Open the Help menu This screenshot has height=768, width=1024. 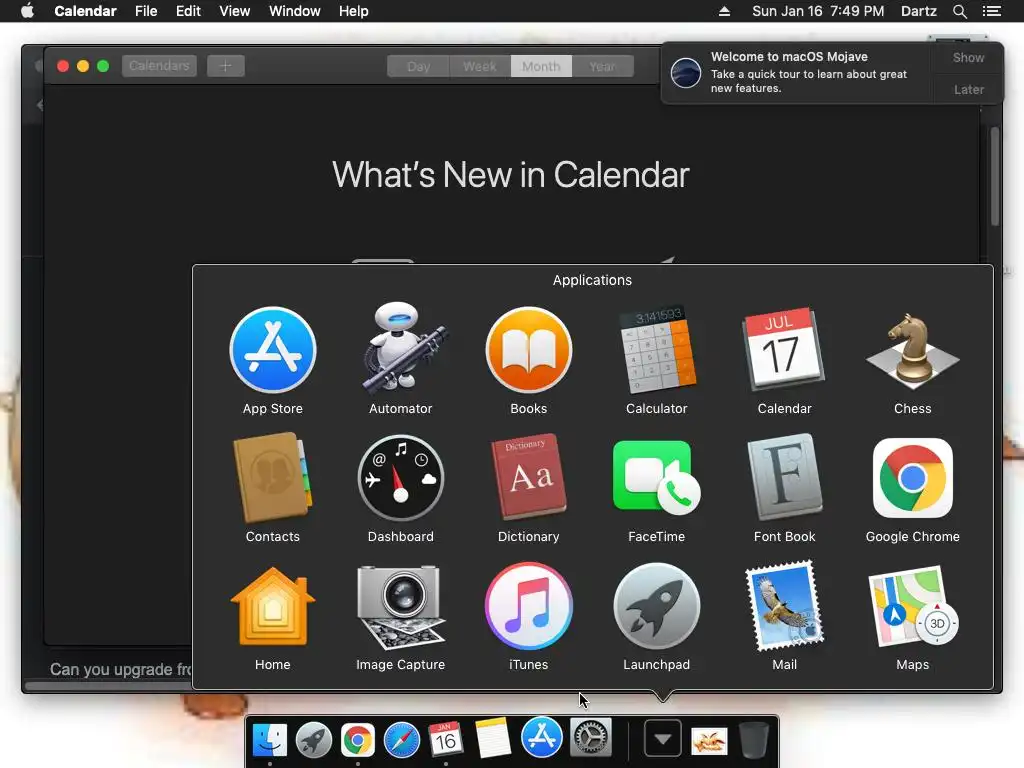click(353, 11)
